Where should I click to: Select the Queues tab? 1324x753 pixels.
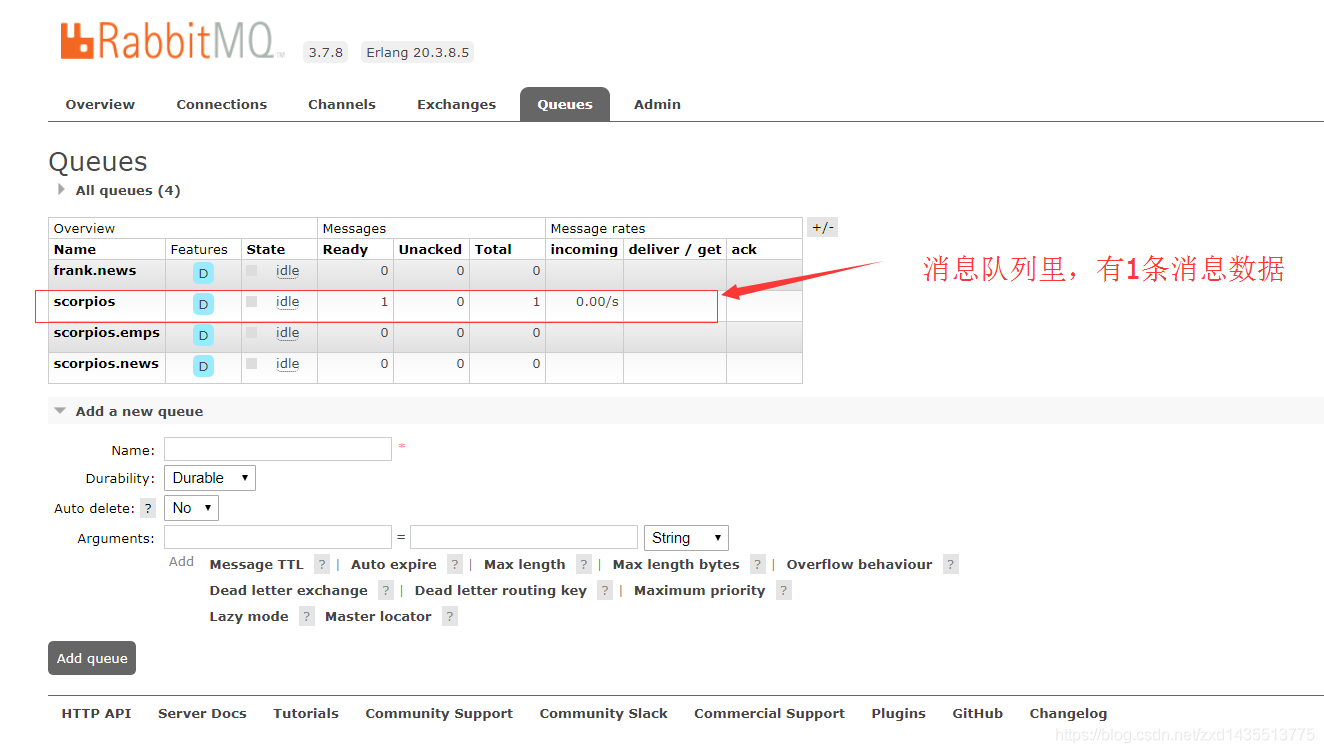pos(565,104)
